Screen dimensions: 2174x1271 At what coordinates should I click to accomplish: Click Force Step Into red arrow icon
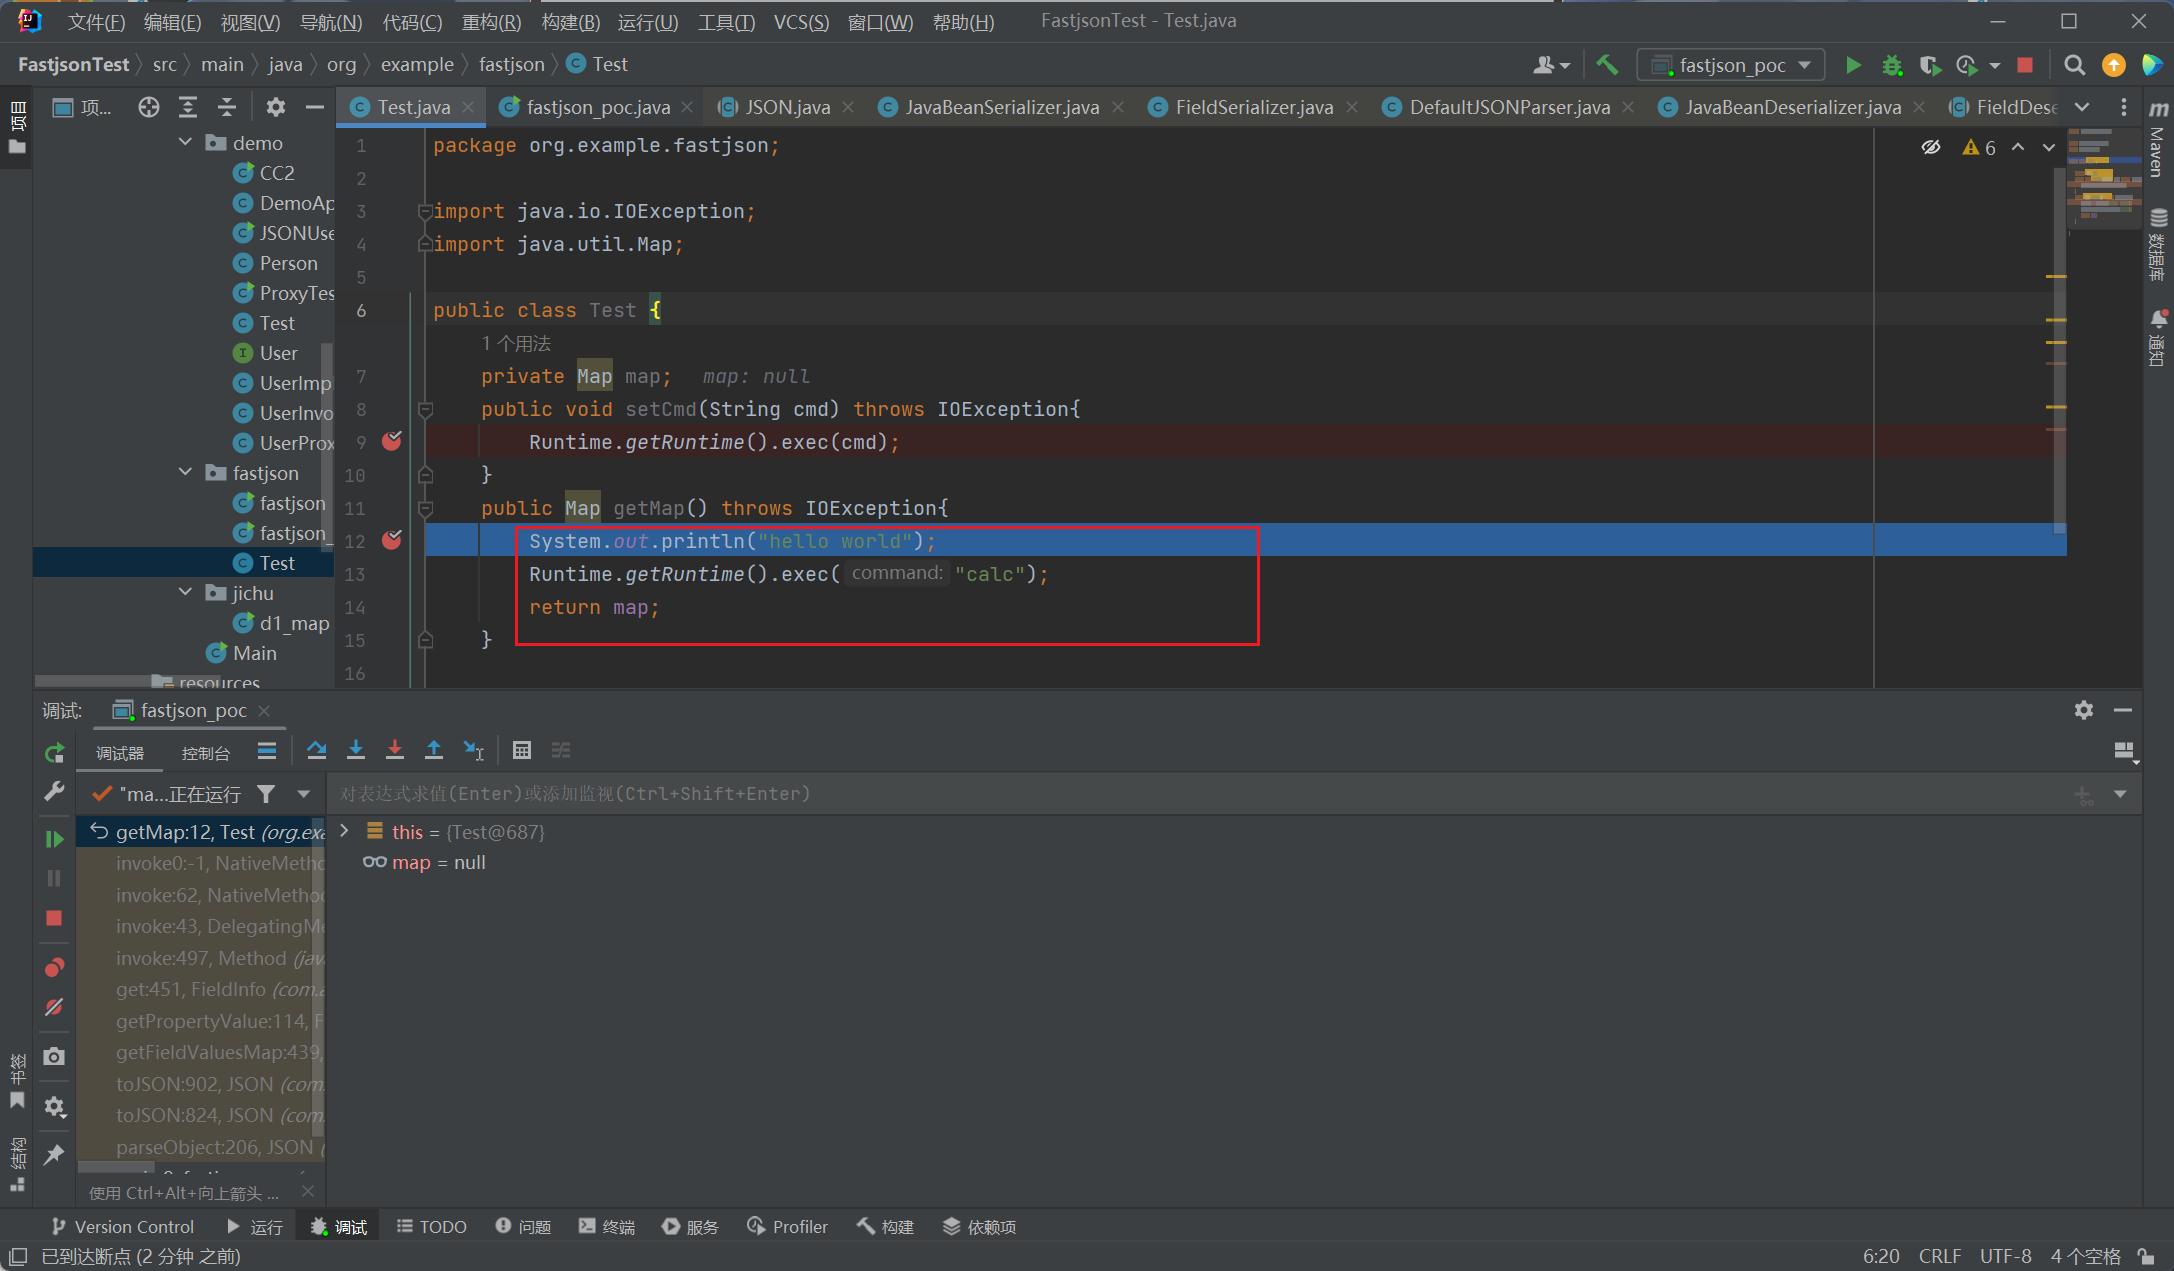(x=395, y=750)
